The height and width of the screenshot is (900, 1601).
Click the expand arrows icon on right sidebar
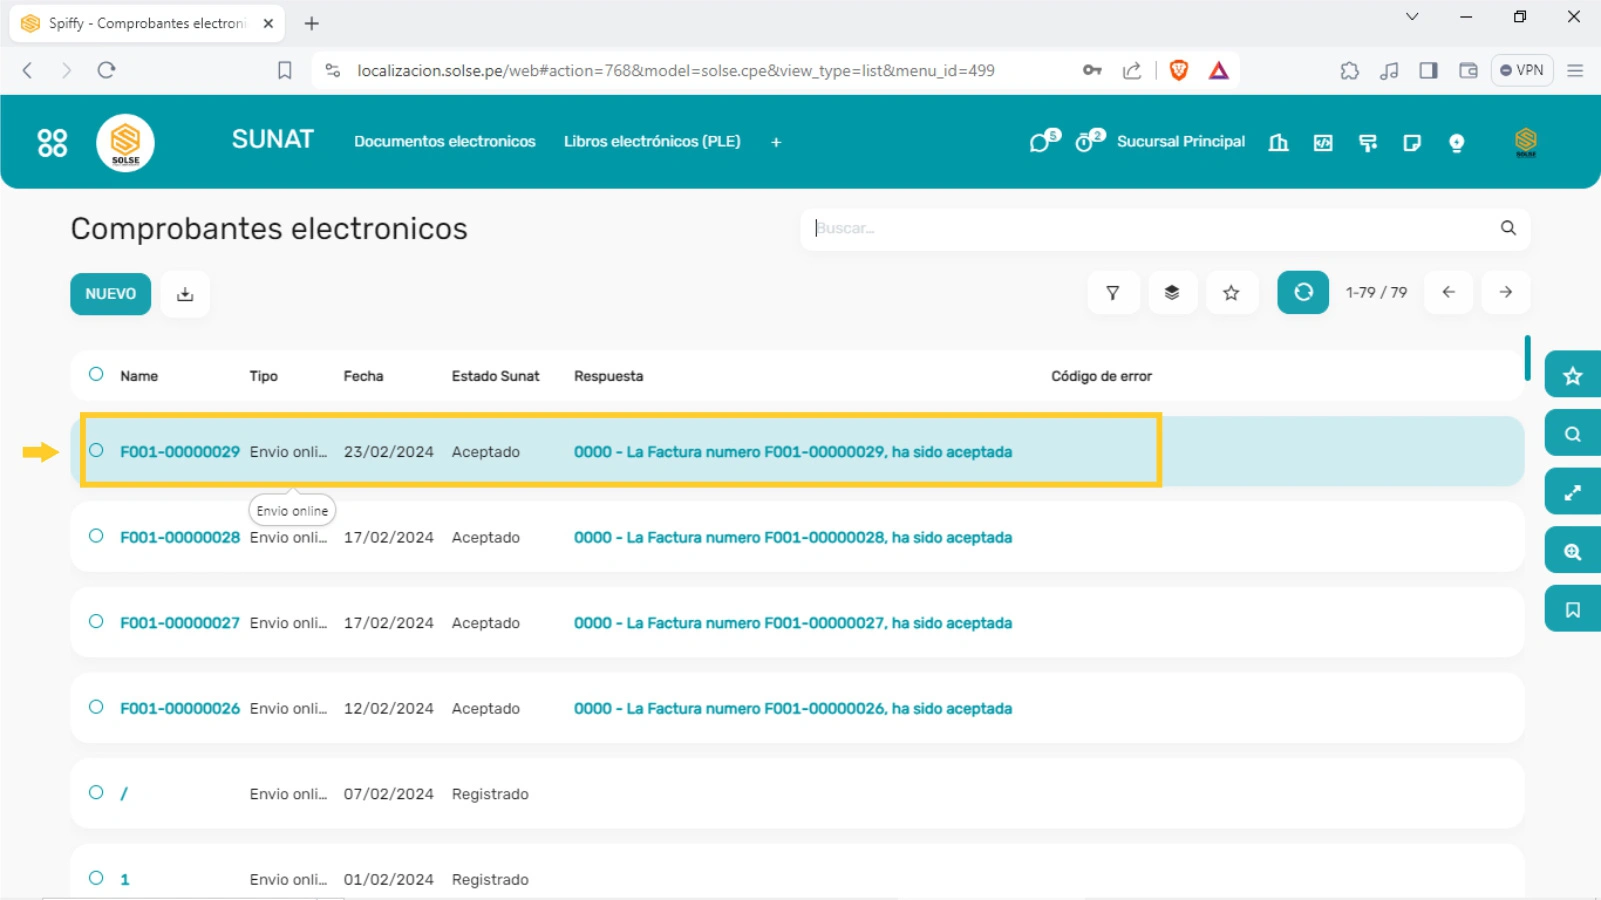click(1572, 493)
